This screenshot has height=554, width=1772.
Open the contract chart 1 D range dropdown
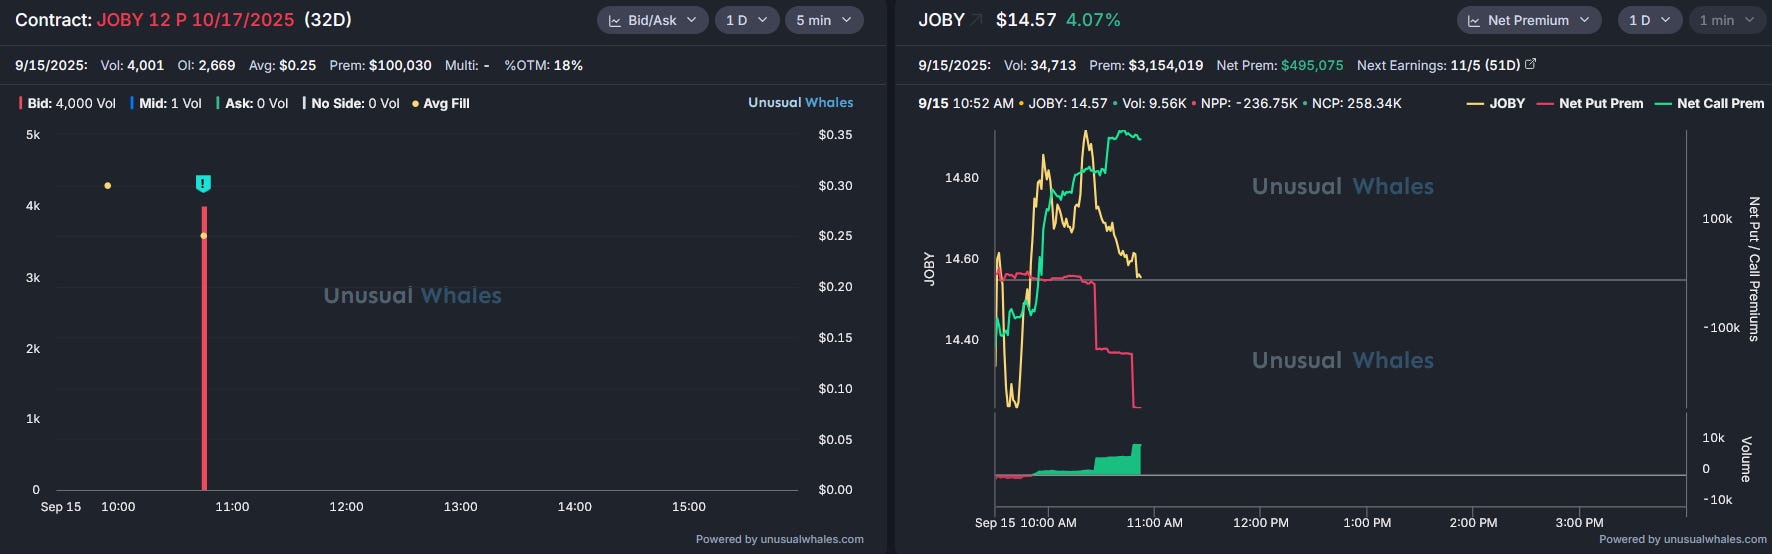(747, 20)
